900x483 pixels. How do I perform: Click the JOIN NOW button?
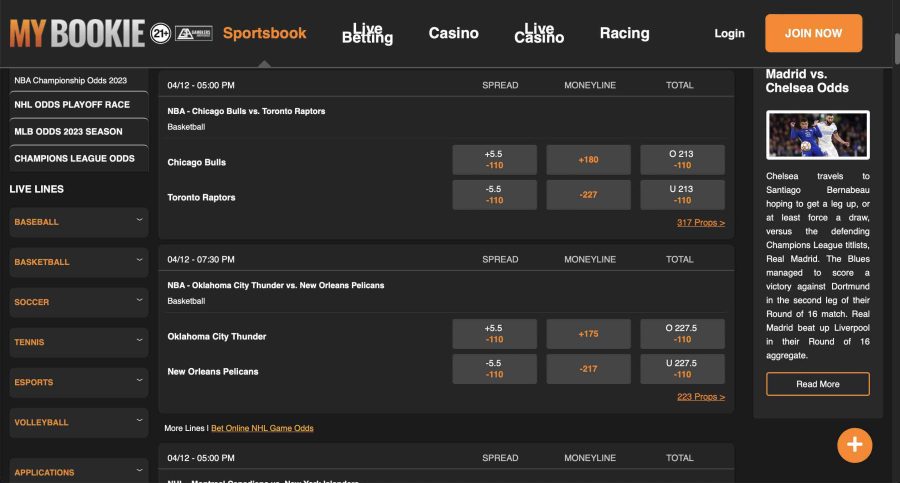pyautogui.click(x=813, y=33)
